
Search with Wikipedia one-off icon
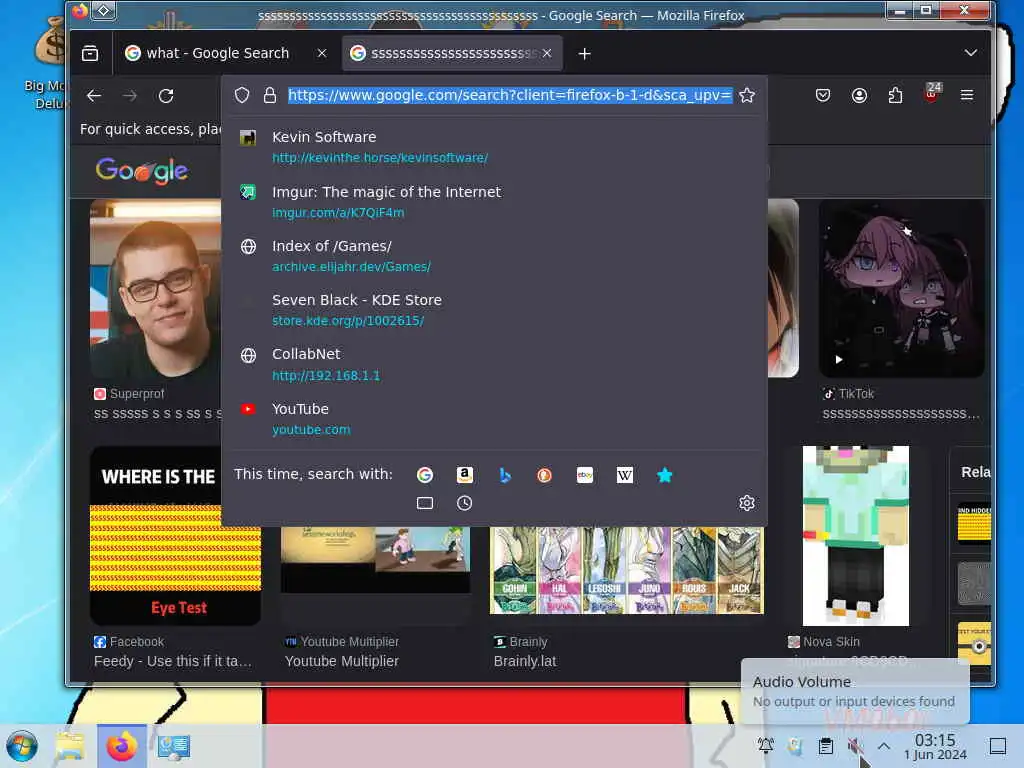625,475
